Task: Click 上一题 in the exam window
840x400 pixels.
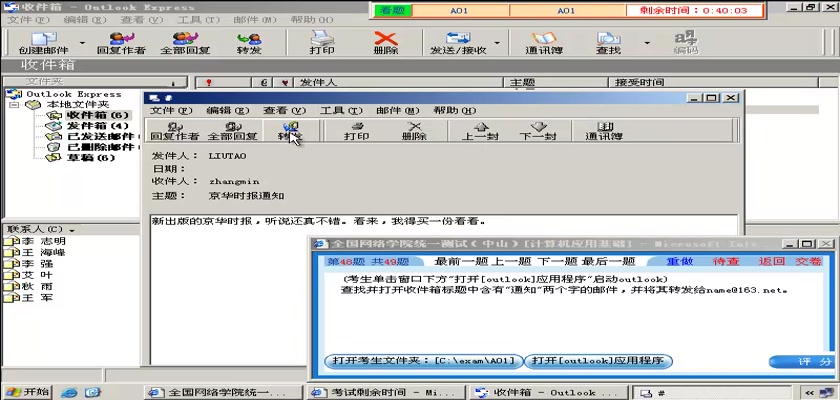Action: click(x=511, y=261)
